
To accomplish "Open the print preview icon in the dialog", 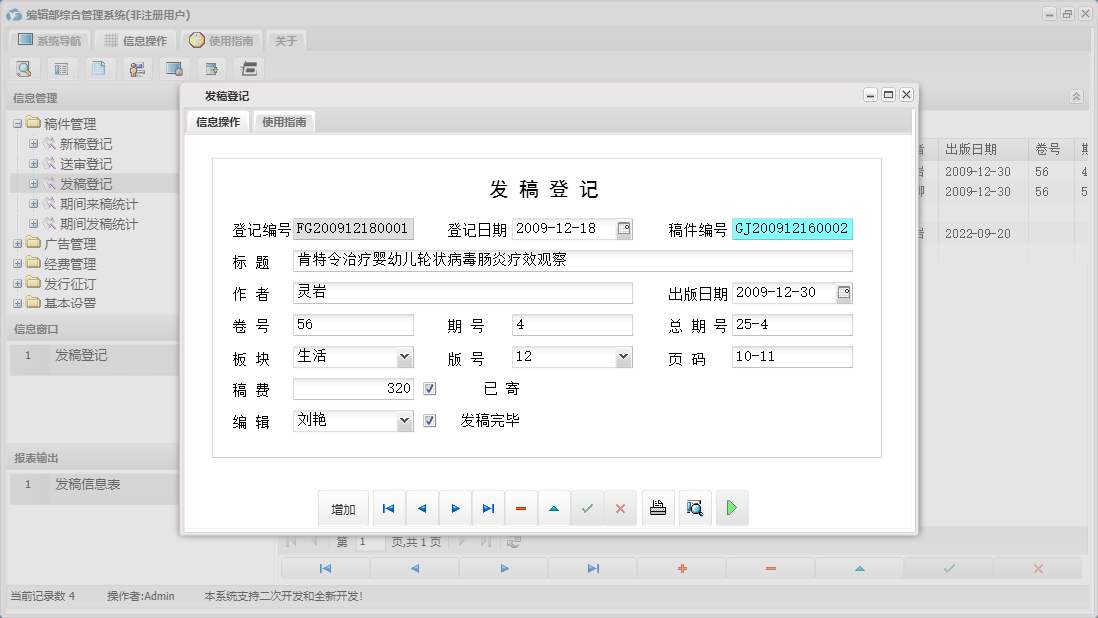I will (x=694, y=508).
